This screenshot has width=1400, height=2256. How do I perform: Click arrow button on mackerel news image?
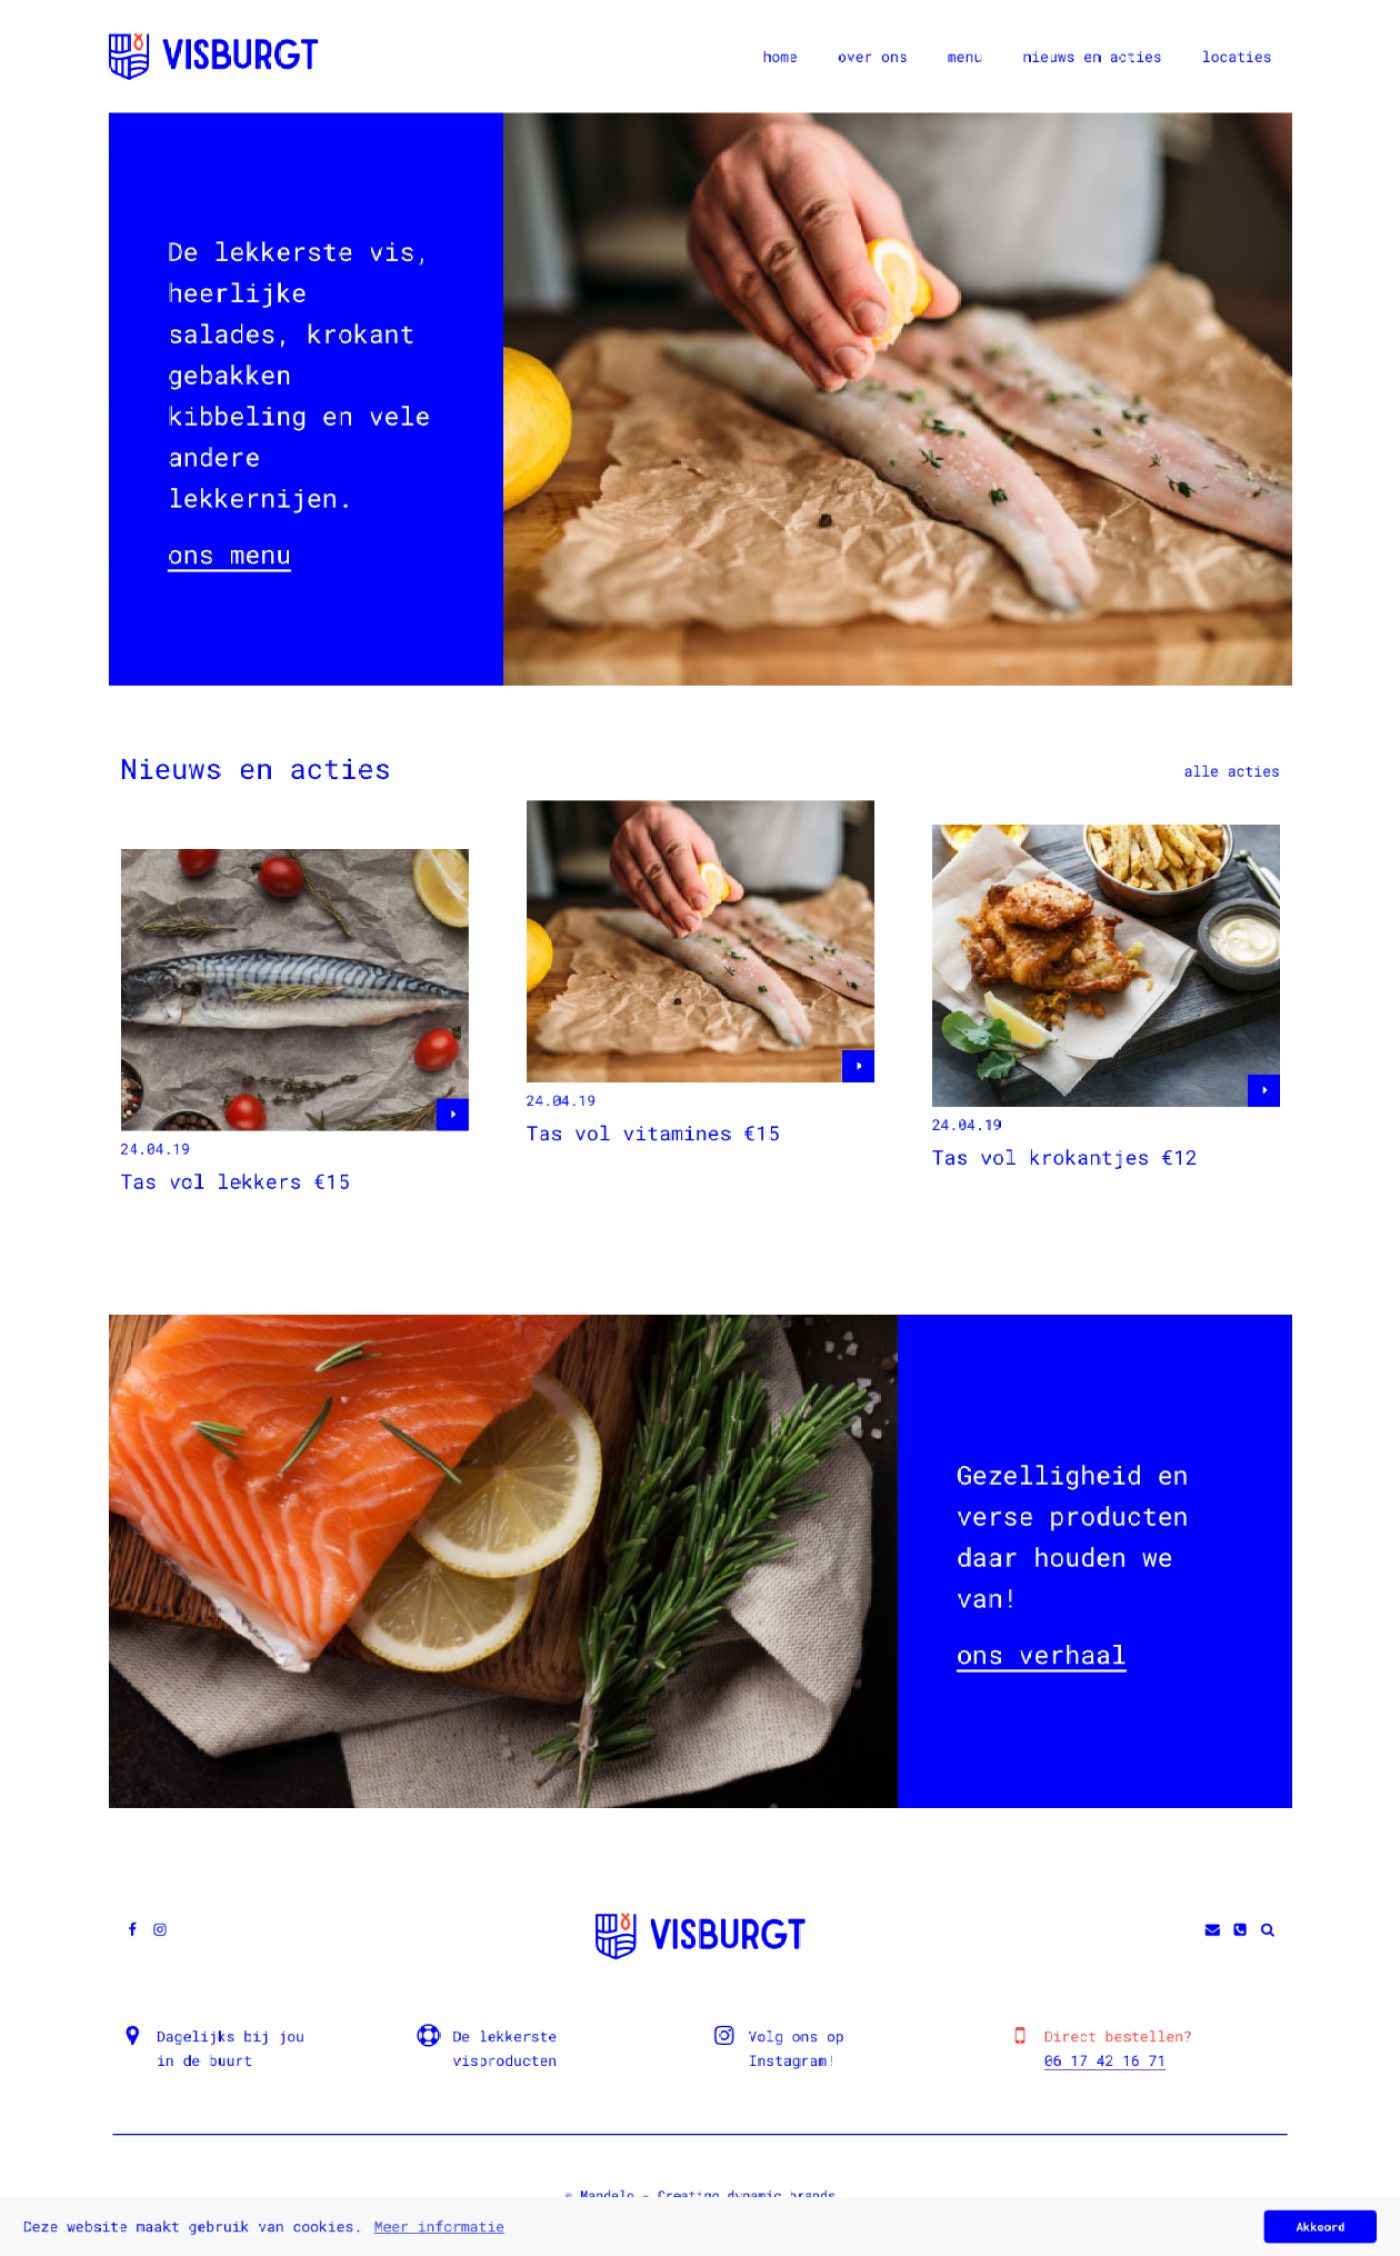(452, 1114)
